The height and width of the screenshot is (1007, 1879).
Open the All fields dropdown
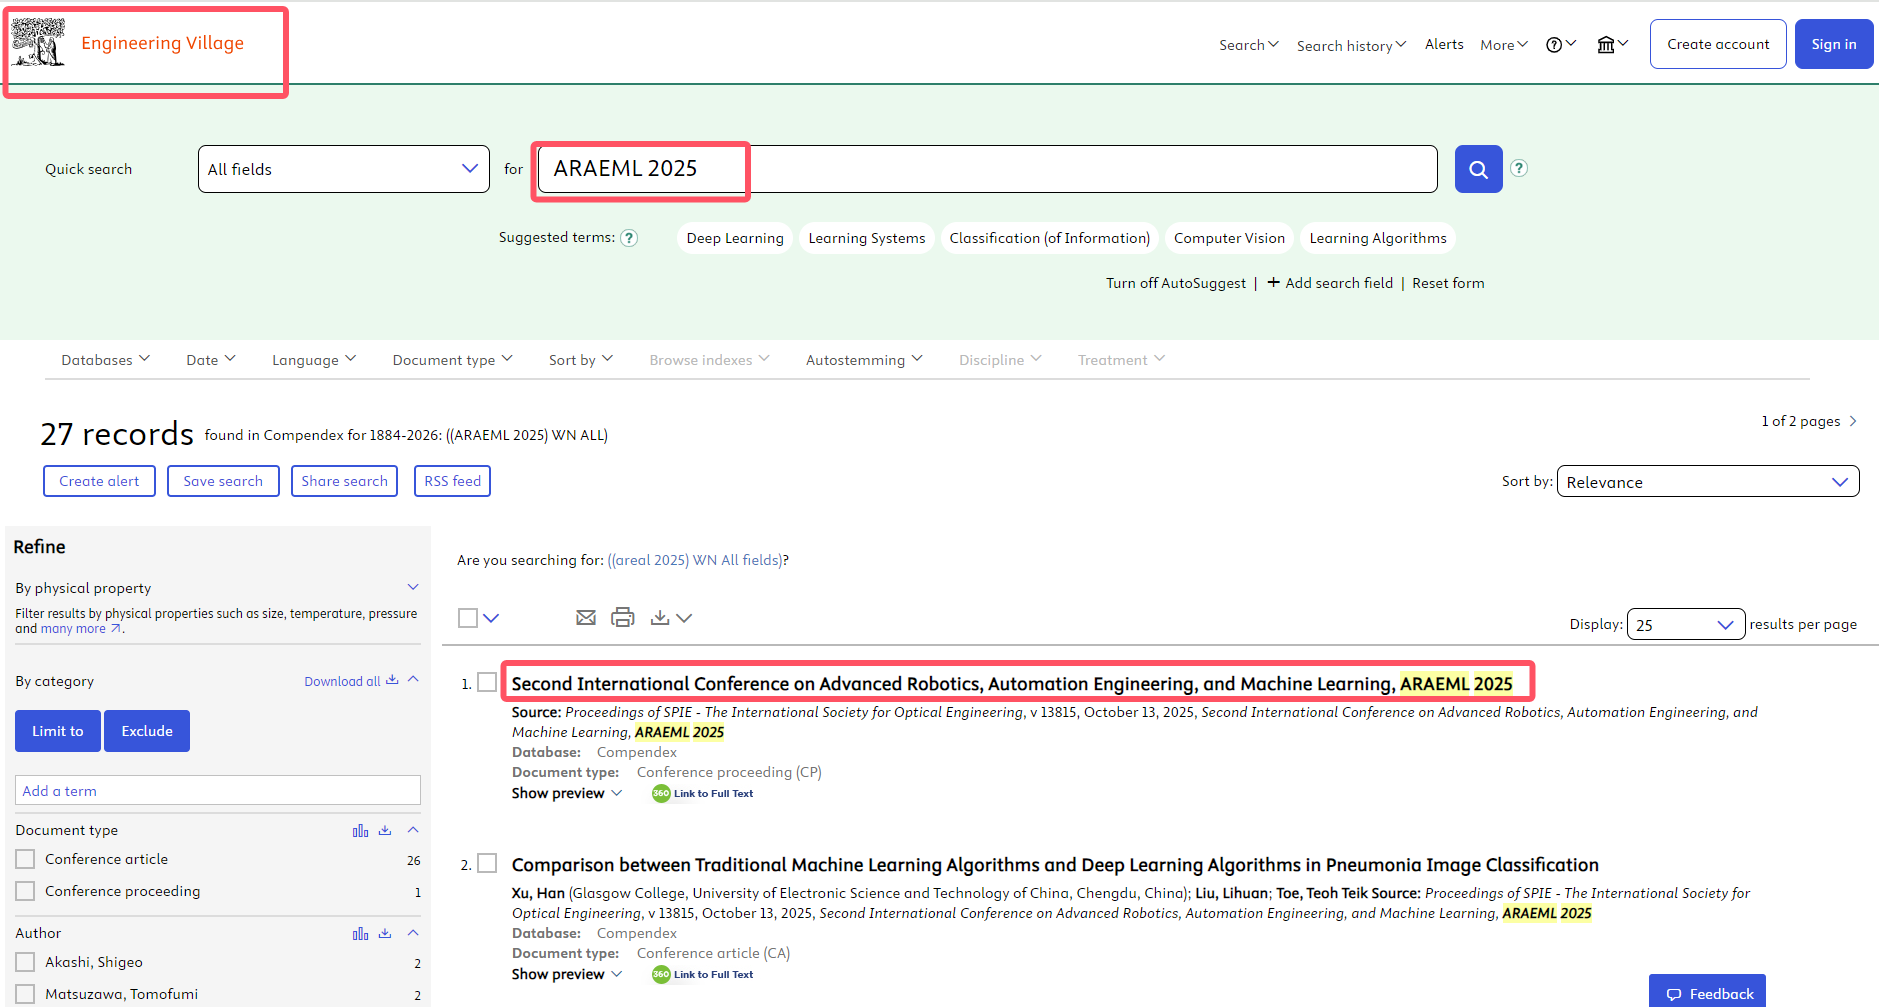point(343,169)
